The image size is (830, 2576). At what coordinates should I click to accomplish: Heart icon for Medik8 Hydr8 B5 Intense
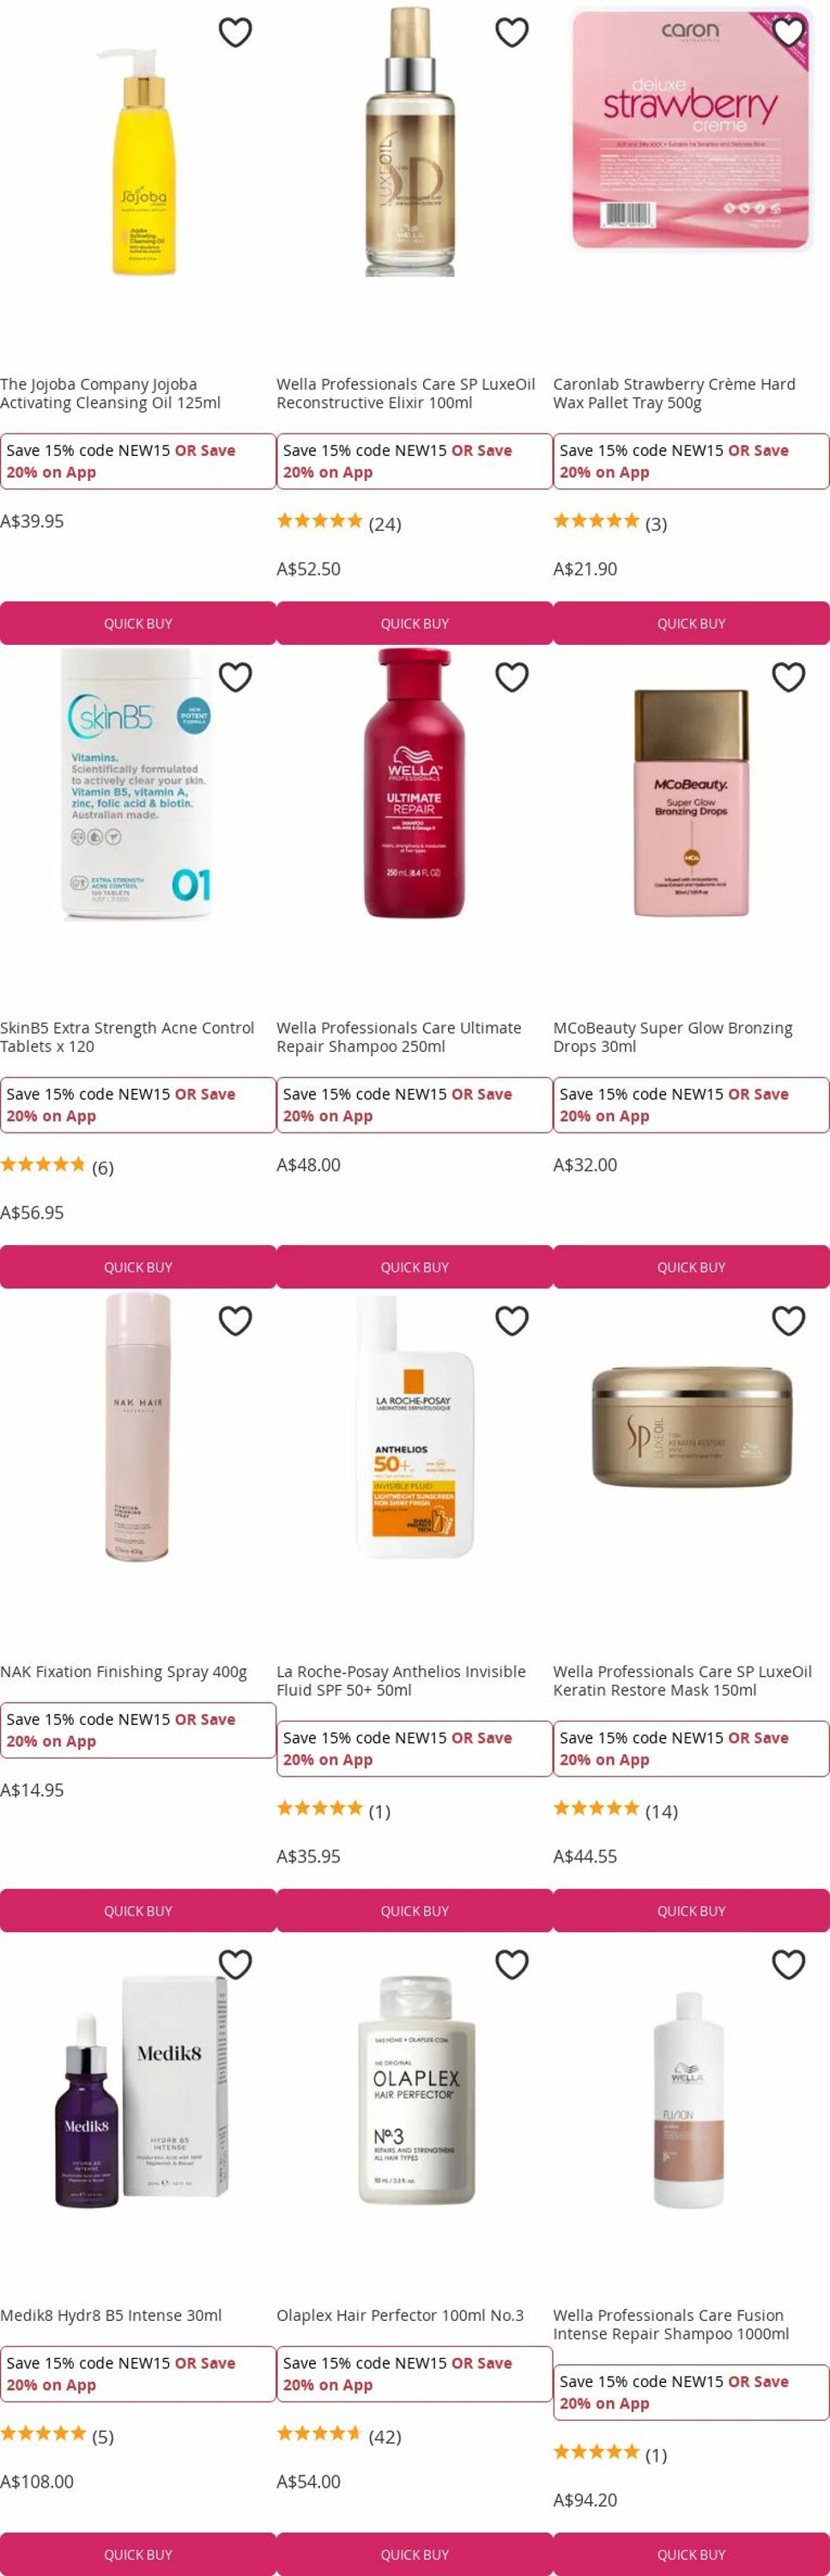(235, 1965)
